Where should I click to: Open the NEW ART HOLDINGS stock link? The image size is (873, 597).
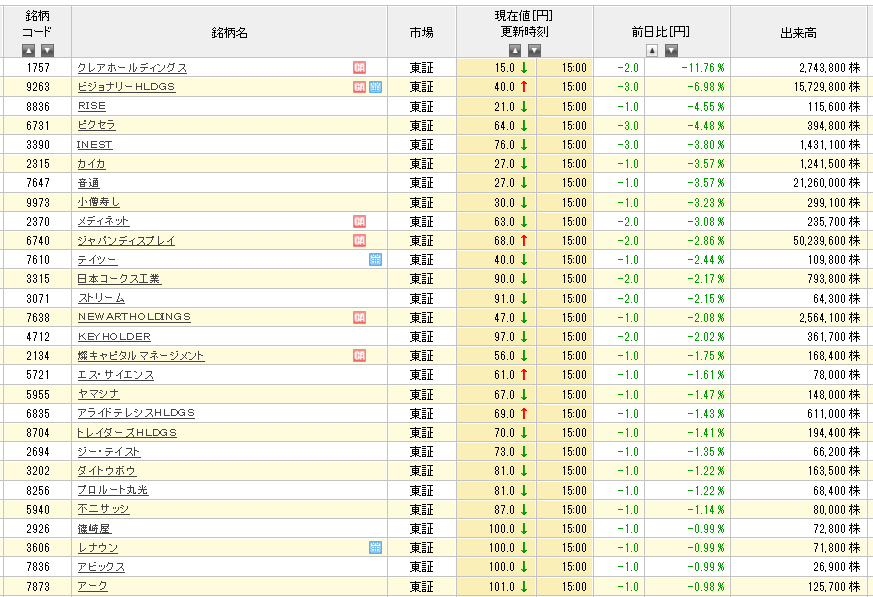click(x=134, y=316)
